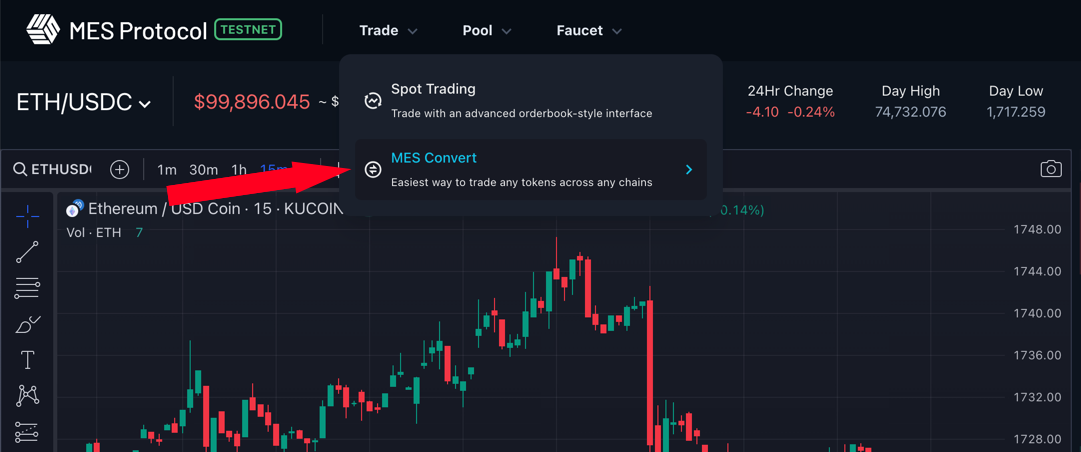Select the trend line drawing tool
The image size is (1081, 452).
28,252
